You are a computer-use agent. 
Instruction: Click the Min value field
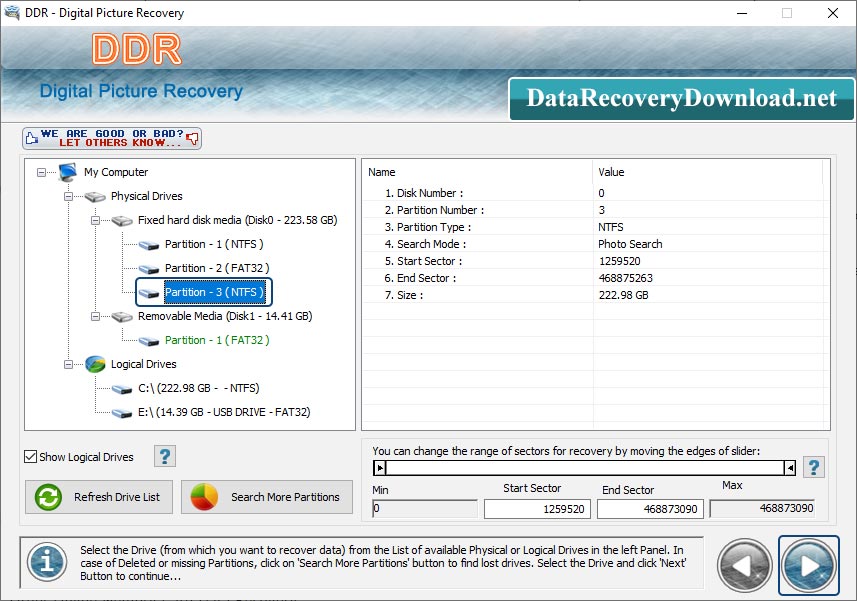[425, 509]
